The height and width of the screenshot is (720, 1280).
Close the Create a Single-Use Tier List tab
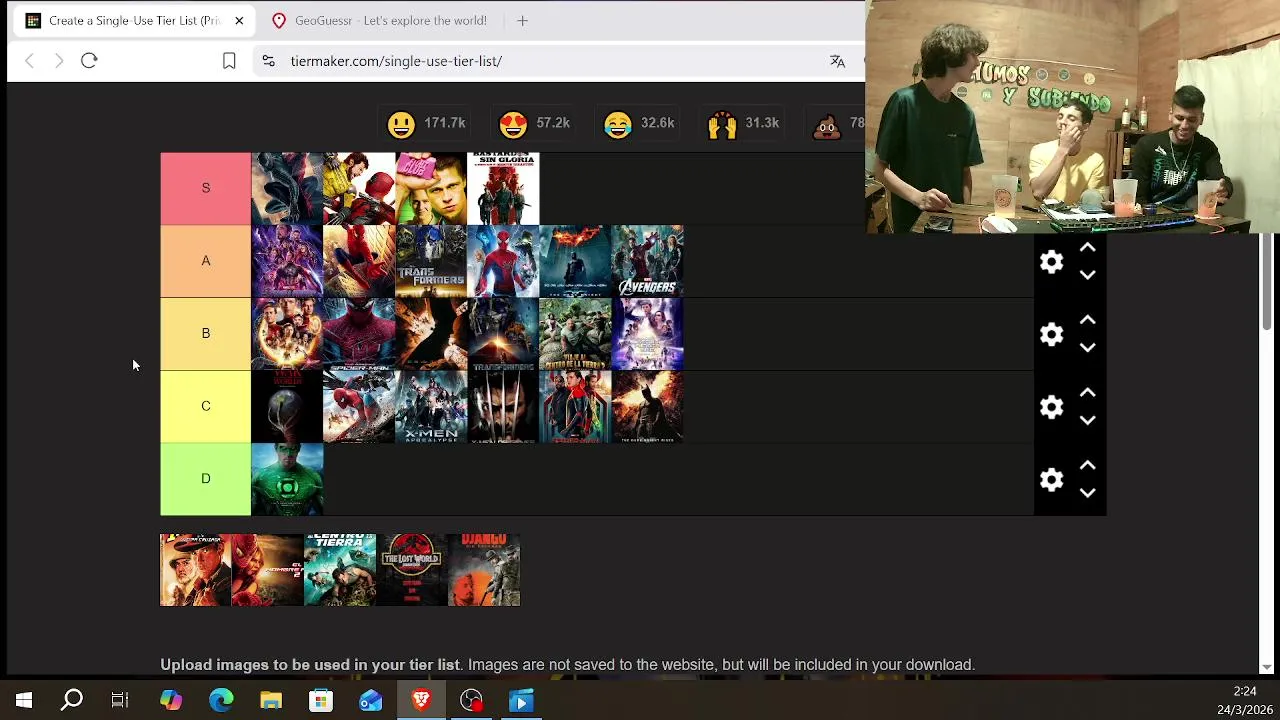(239, 20)
